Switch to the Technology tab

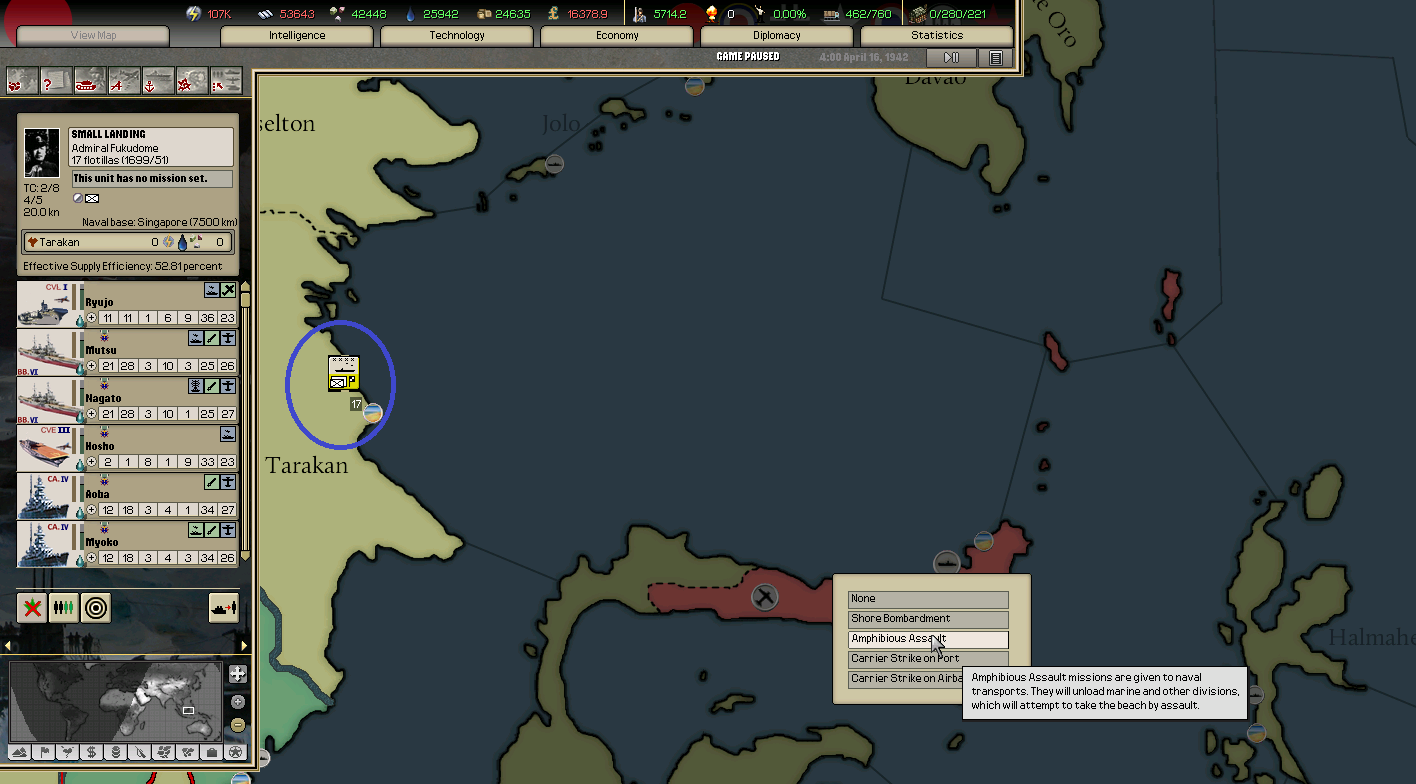tap(457, 36)
